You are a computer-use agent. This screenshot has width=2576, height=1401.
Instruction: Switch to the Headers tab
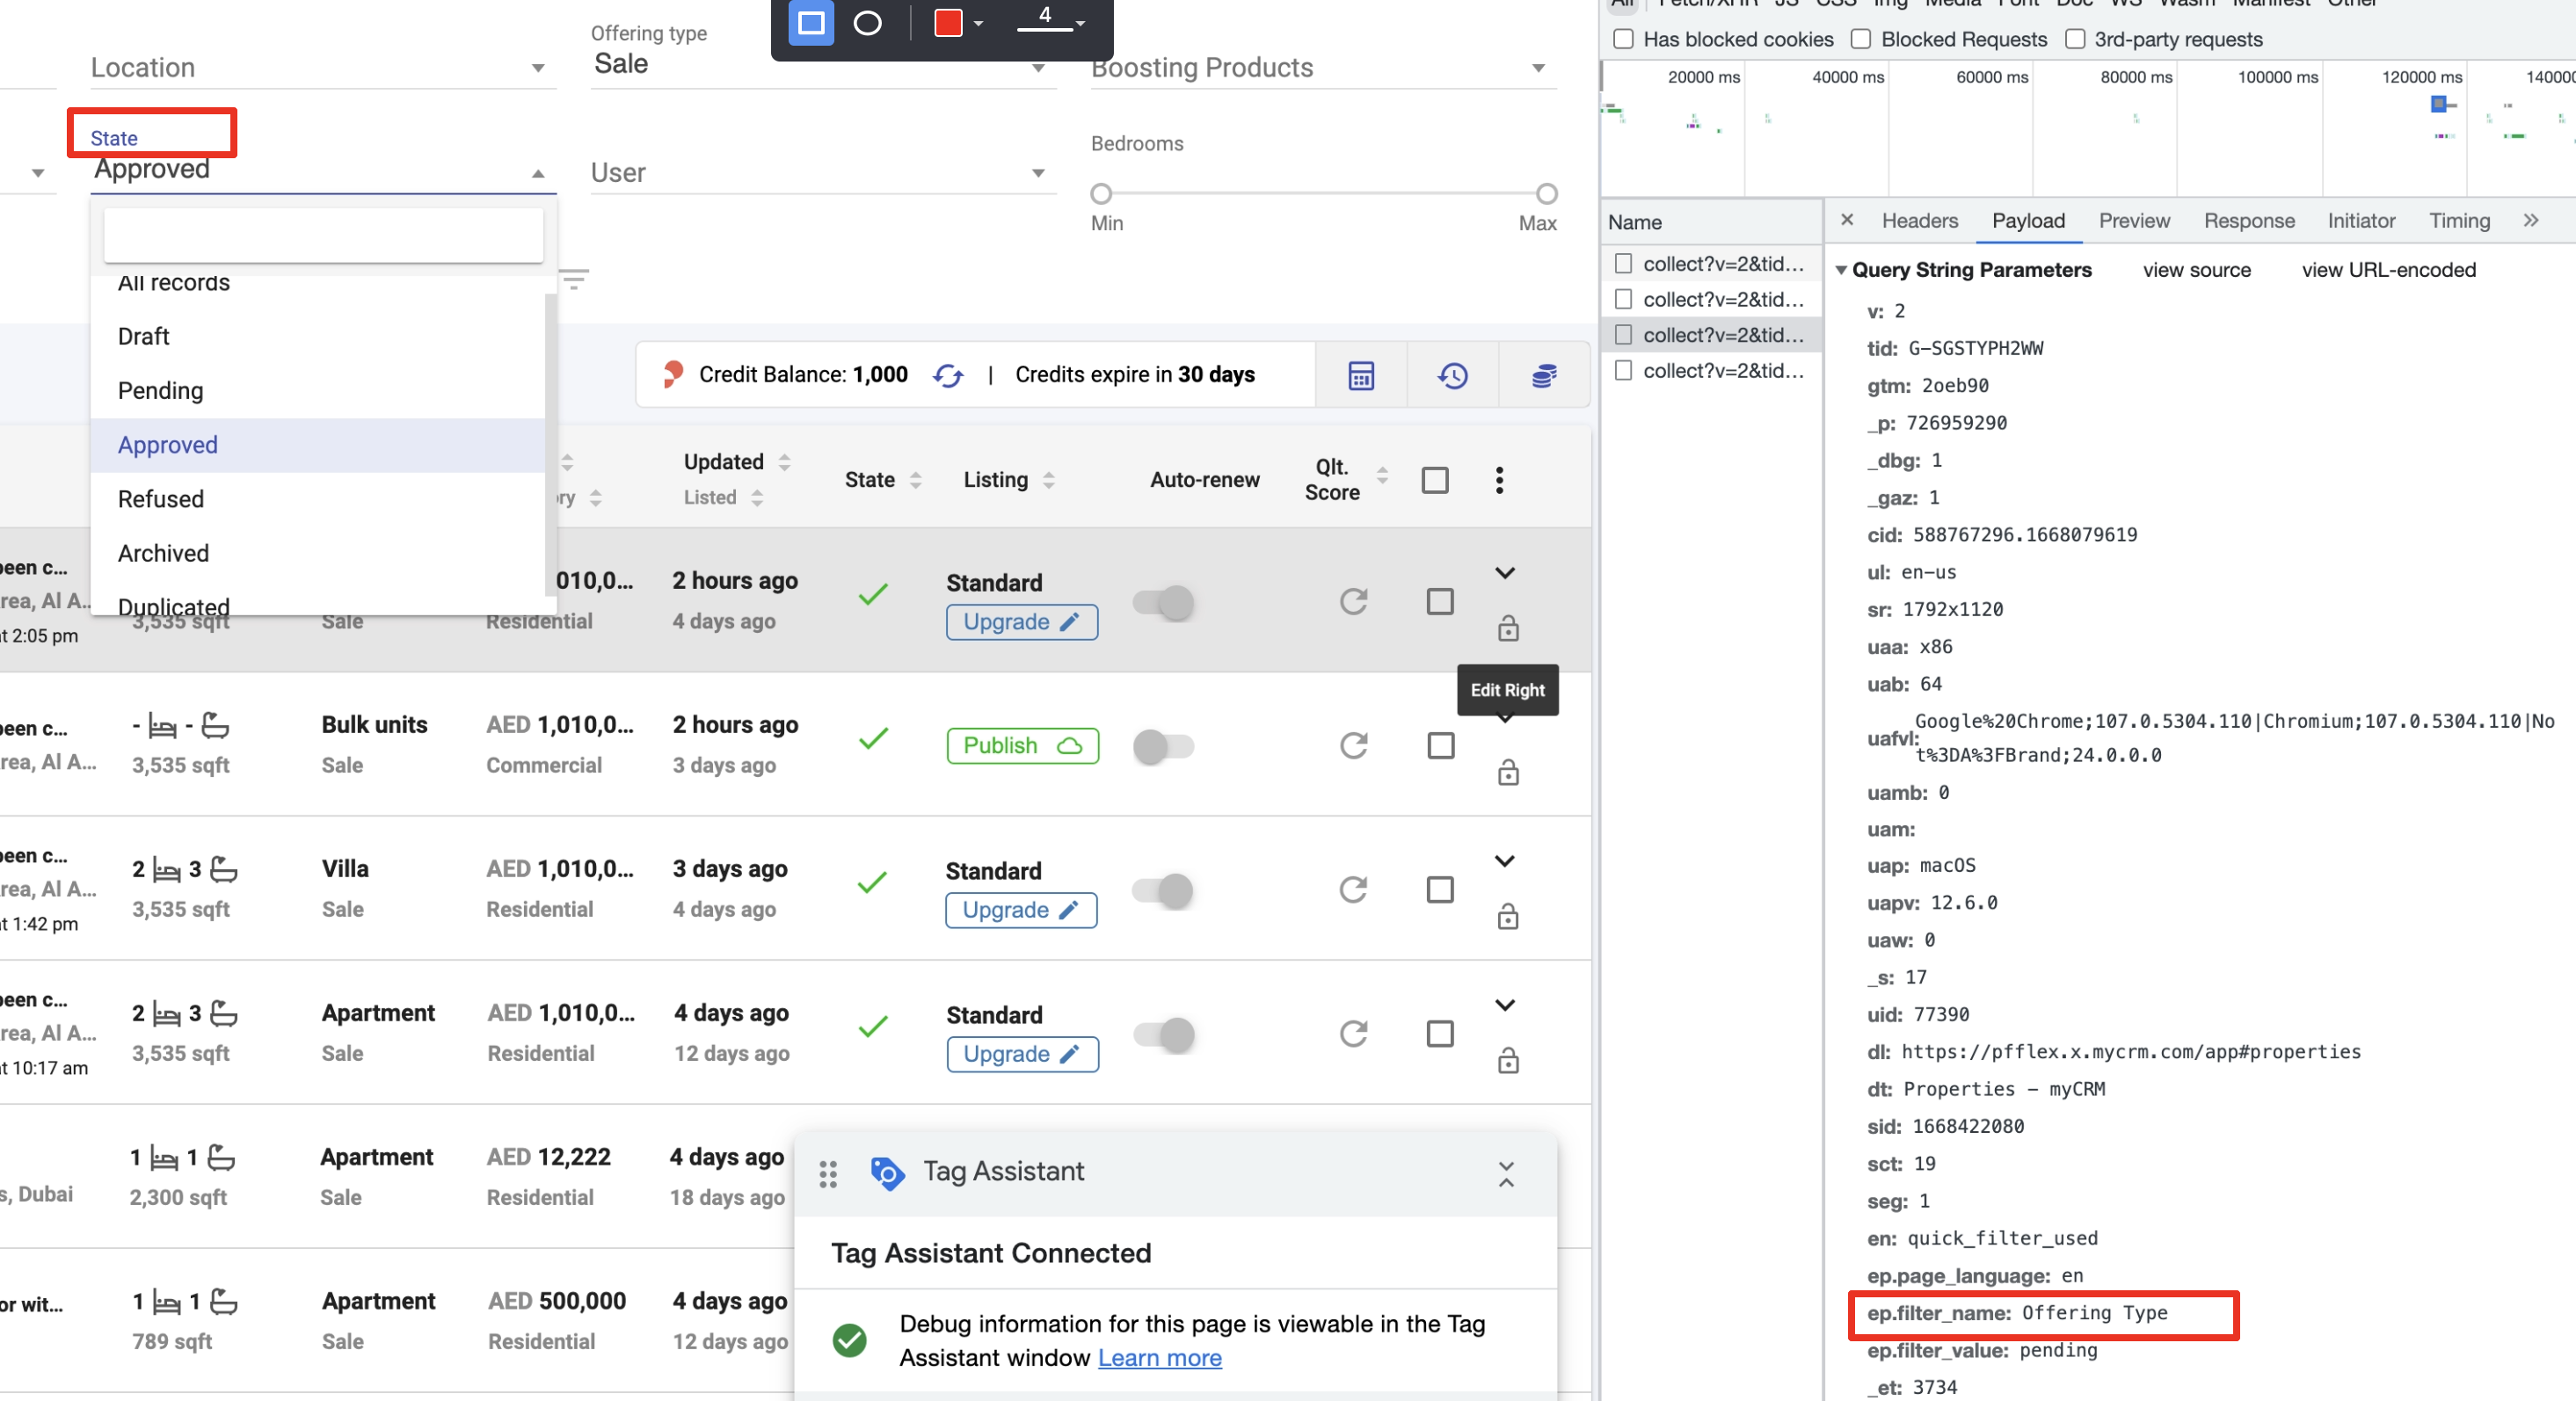coord(1918,221)
